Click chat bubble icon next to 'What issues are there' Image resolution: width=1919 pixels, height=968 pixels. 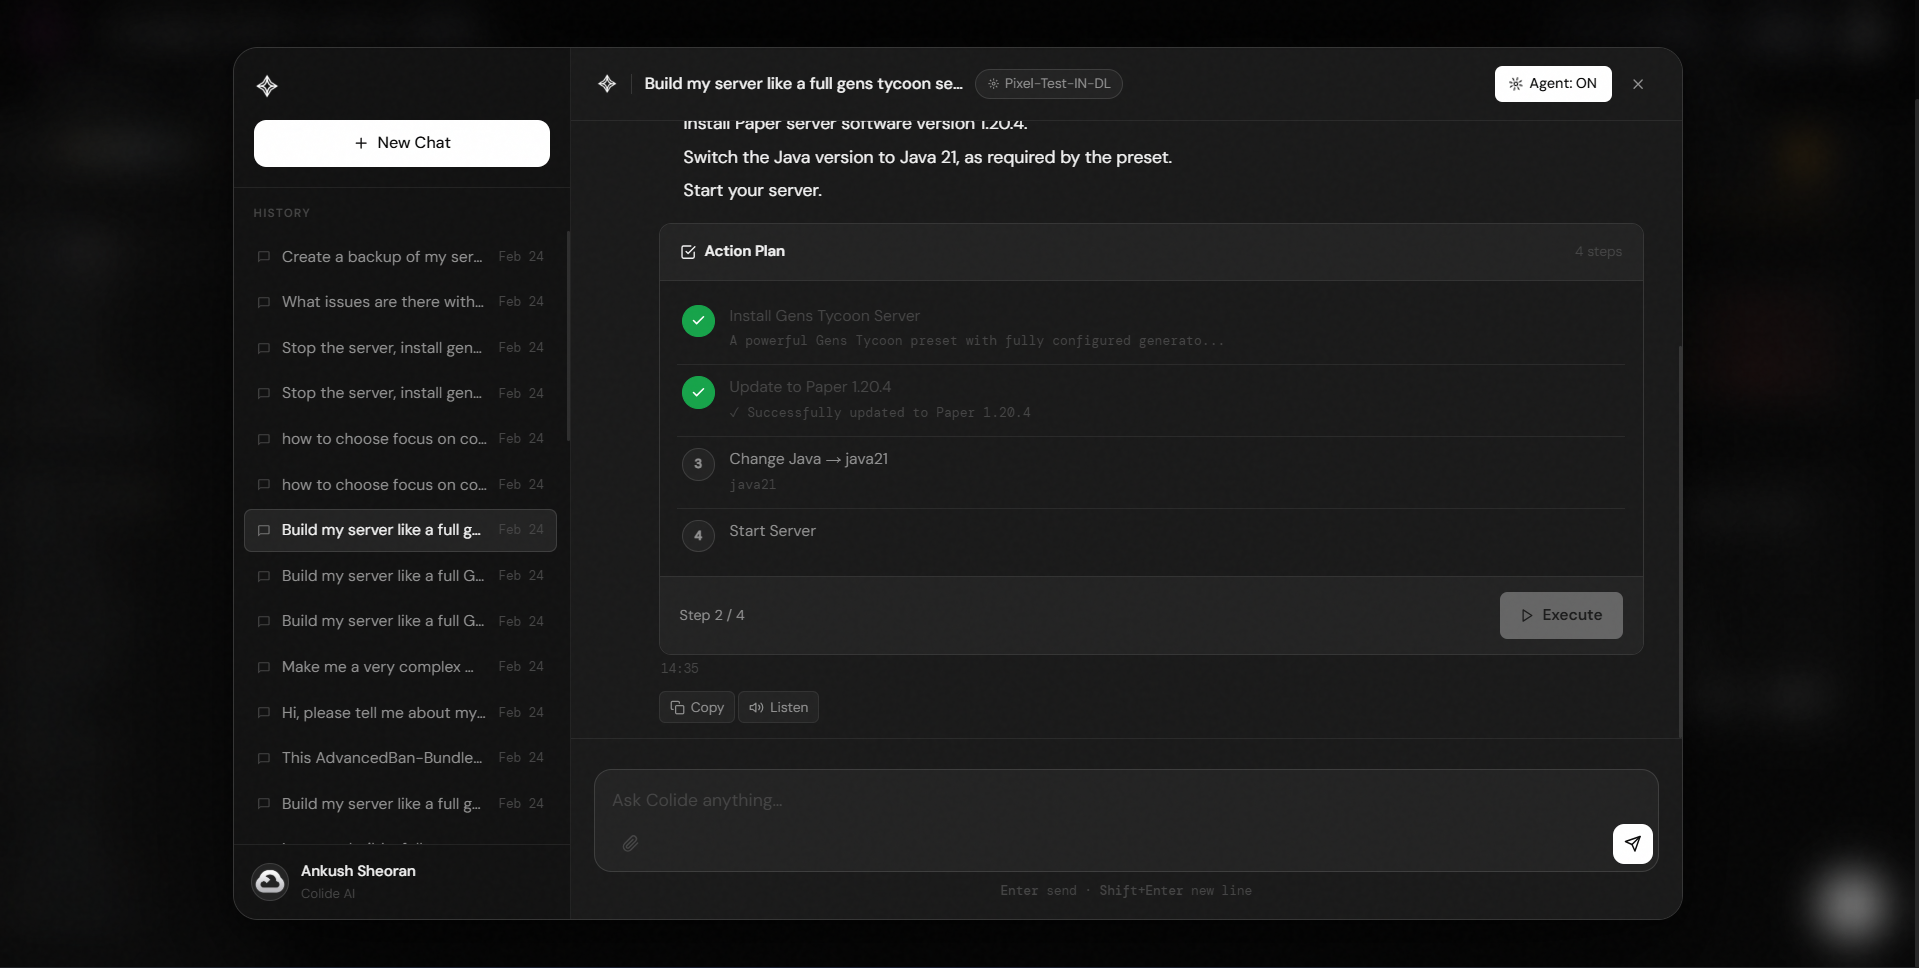pyautogui.click(x=264, y=302)
